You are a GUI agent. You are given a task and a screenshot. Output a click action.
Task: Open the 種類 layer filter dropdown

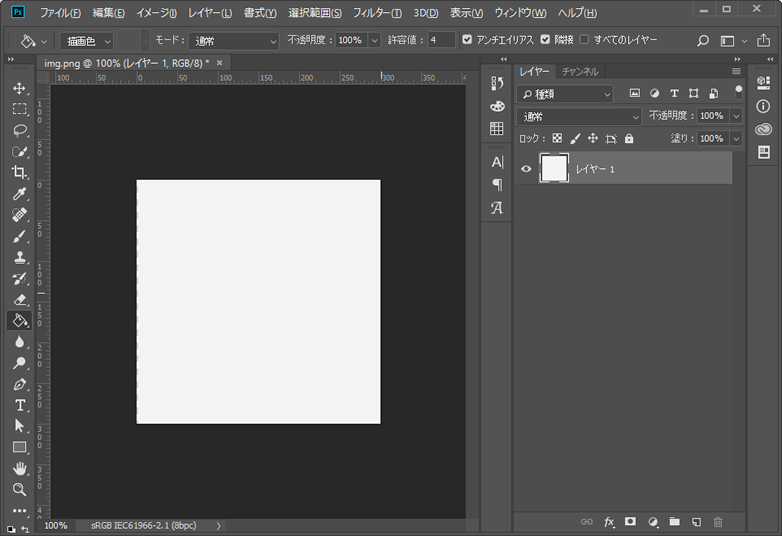tap(565, 94)
